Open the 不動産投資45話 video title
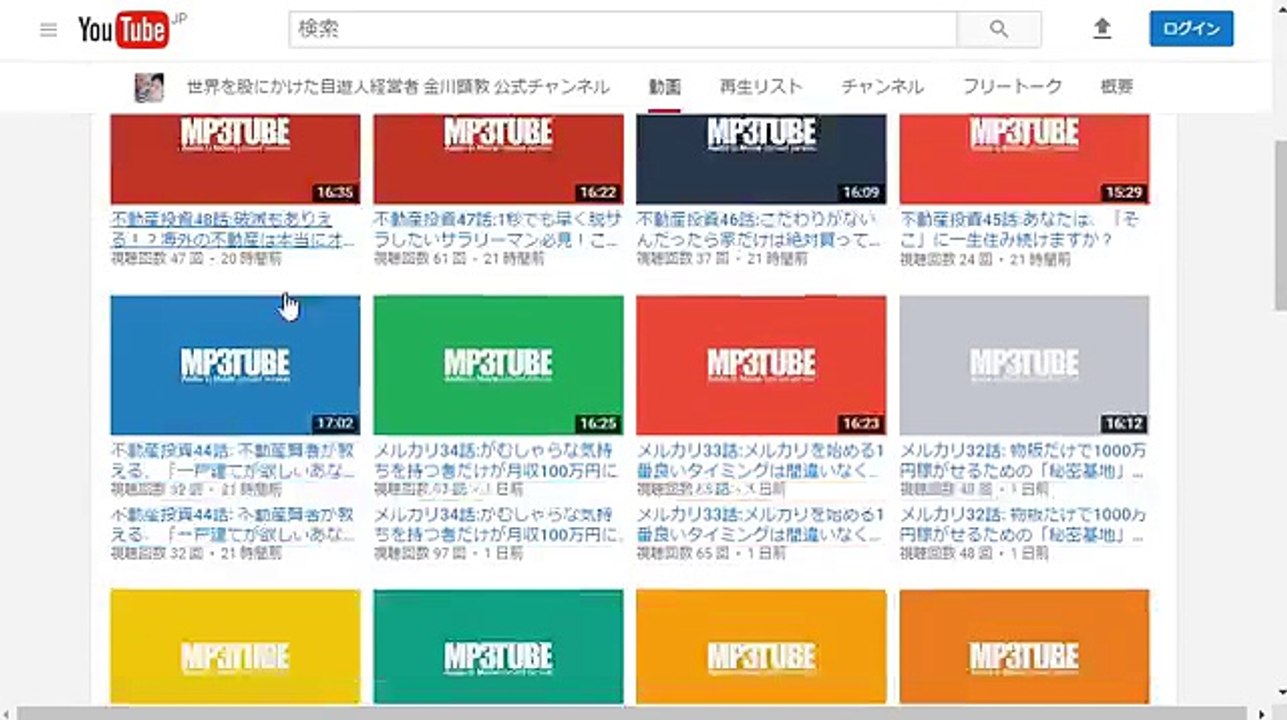The image size is (1287, 720). 1020,229
